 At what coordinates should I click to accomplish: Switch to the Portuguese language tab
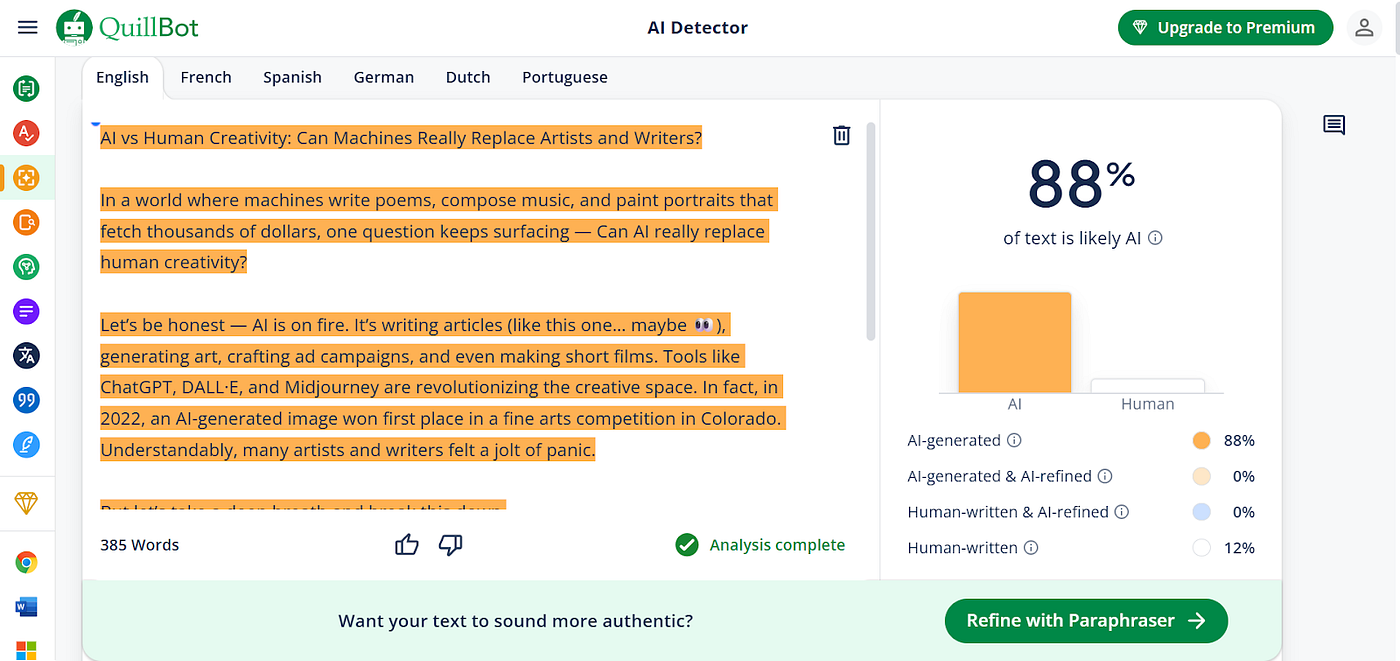coord(565,77)
